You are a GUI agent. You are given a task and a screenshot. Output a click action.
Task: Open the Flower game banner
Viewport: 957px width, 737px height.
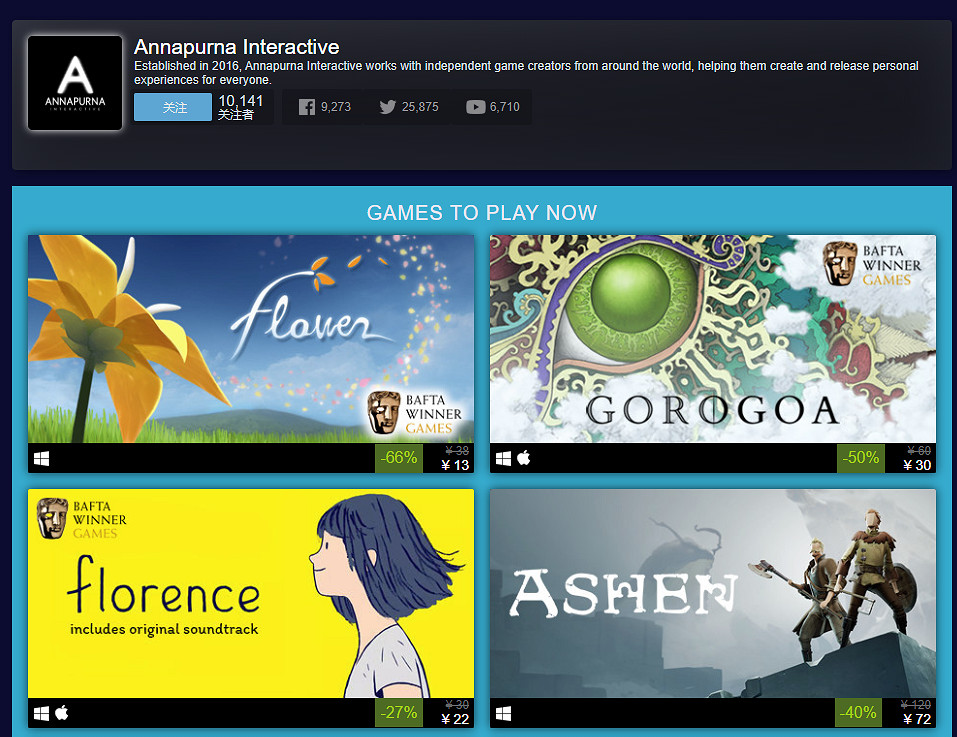(250, 339)
